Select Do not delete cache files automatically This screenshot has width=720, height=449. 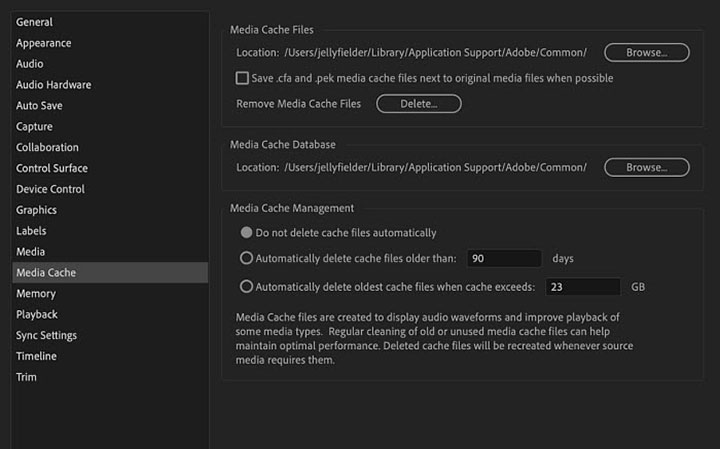click(x=246, y=233)
